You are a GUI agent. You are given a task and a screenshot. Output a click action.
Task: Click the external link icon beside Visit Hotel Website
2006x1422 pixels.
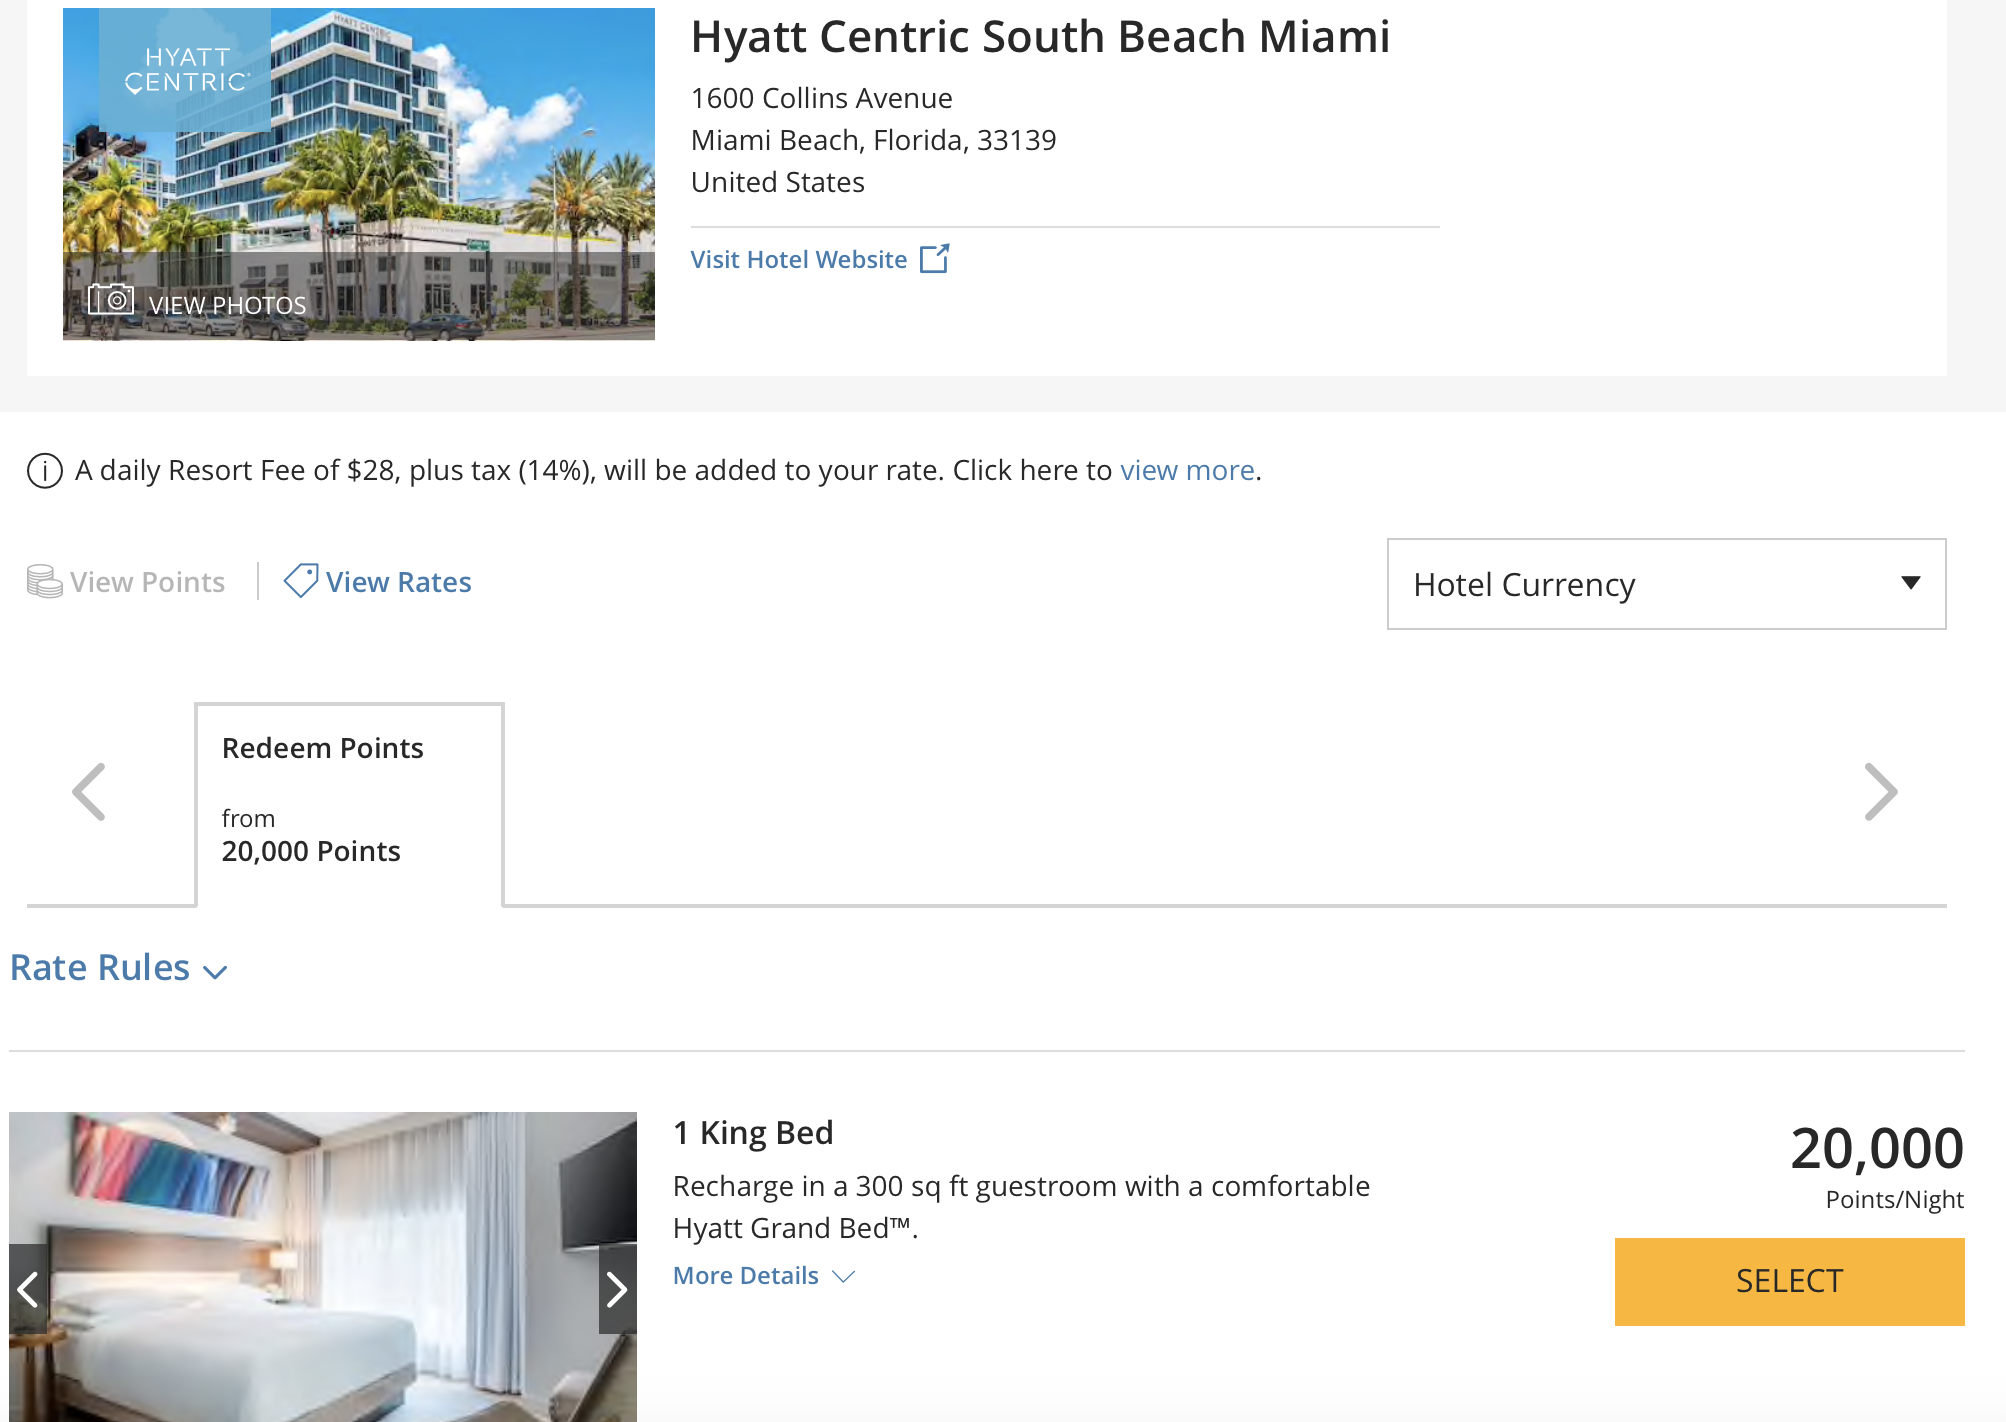pyautogui.click(x=934, y=258)
